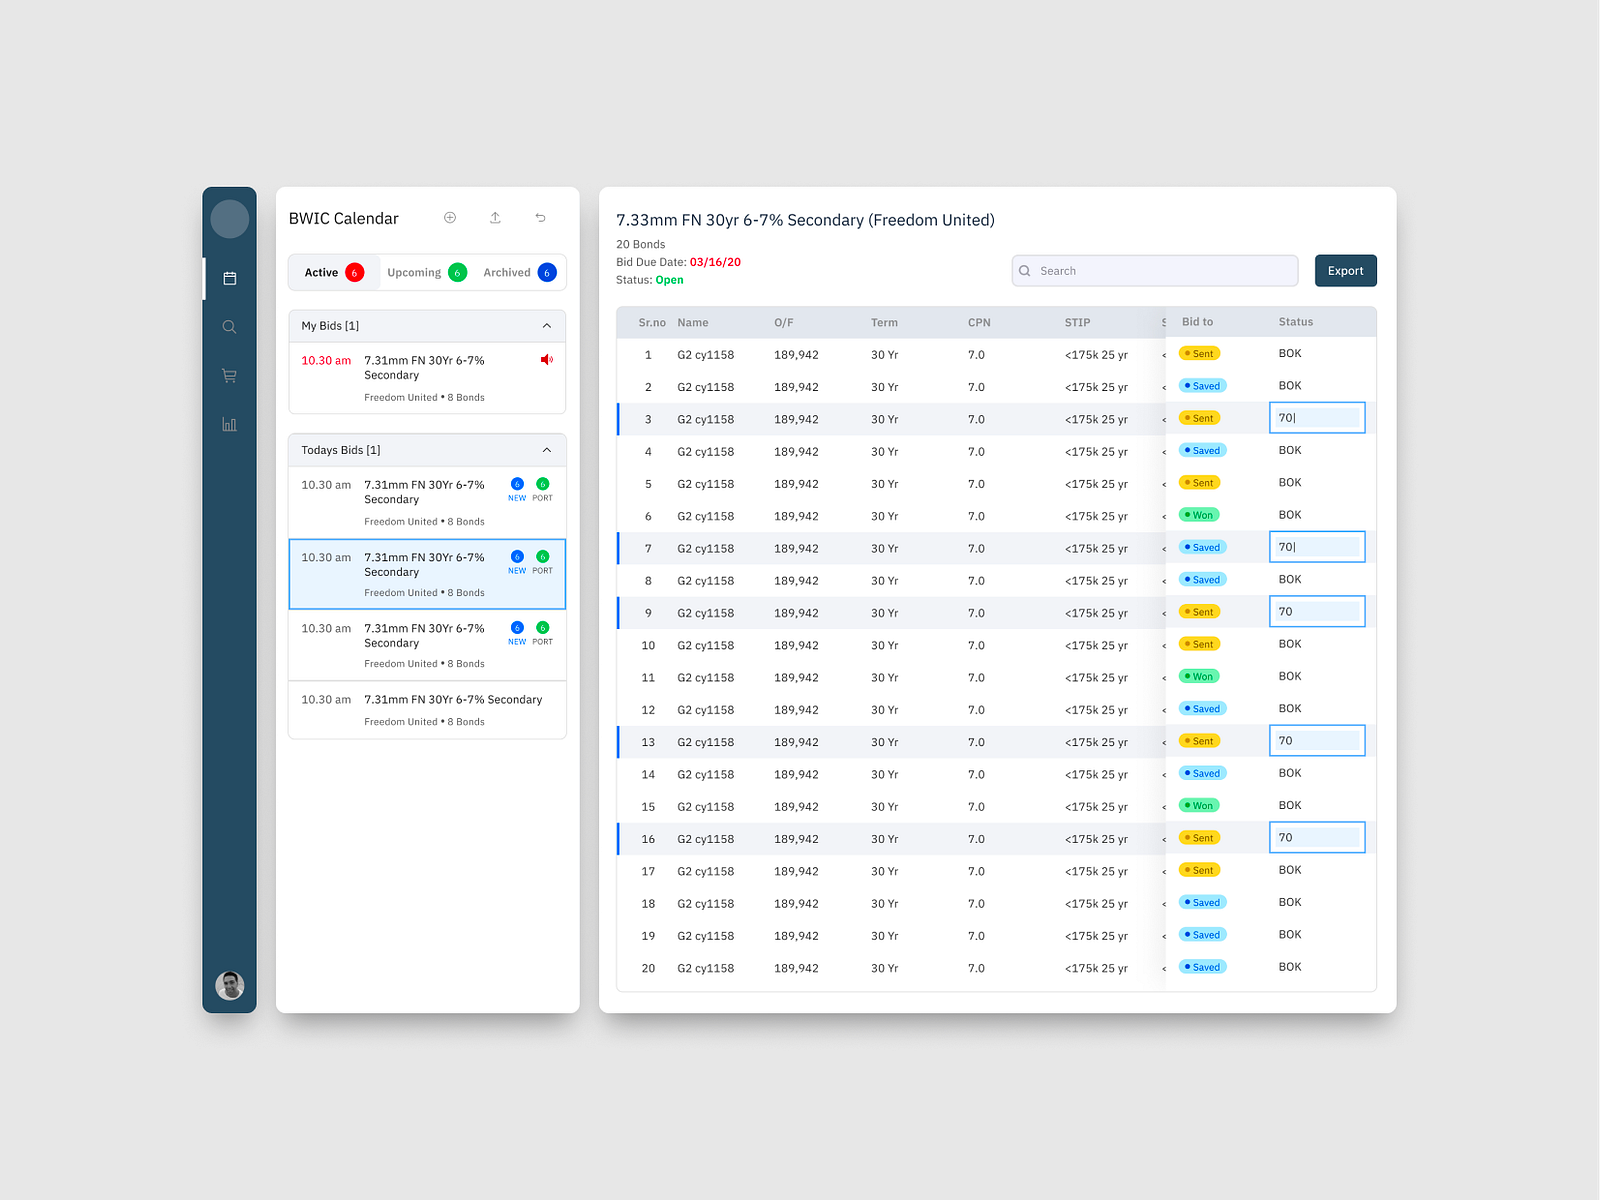Toggle the Won status pill on row 6
This screenshot has width=1600, height=1200.
pyautogui.click(x=1199, y=514)
